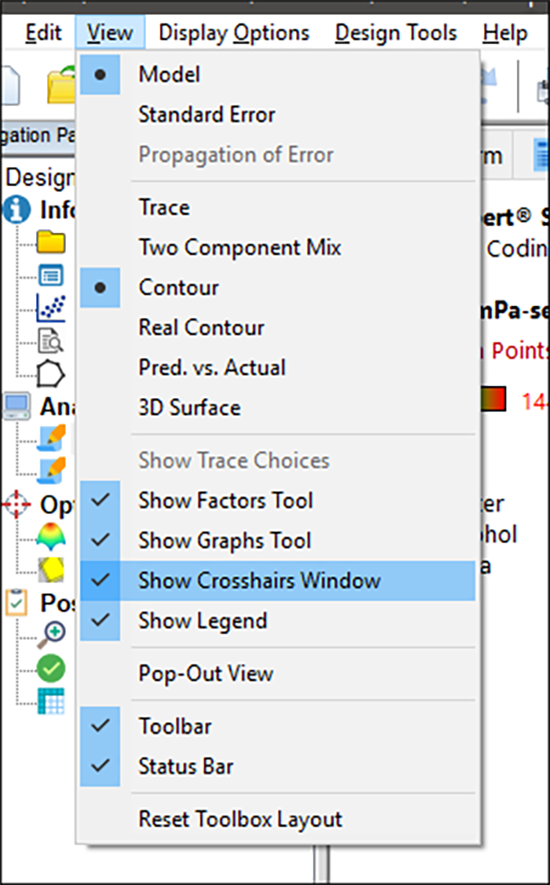Image resolution: width=550 pixels, height=885 pixels.
Task: Click the rainbow surface Numerical optimization icon
Action: (51, 536)
